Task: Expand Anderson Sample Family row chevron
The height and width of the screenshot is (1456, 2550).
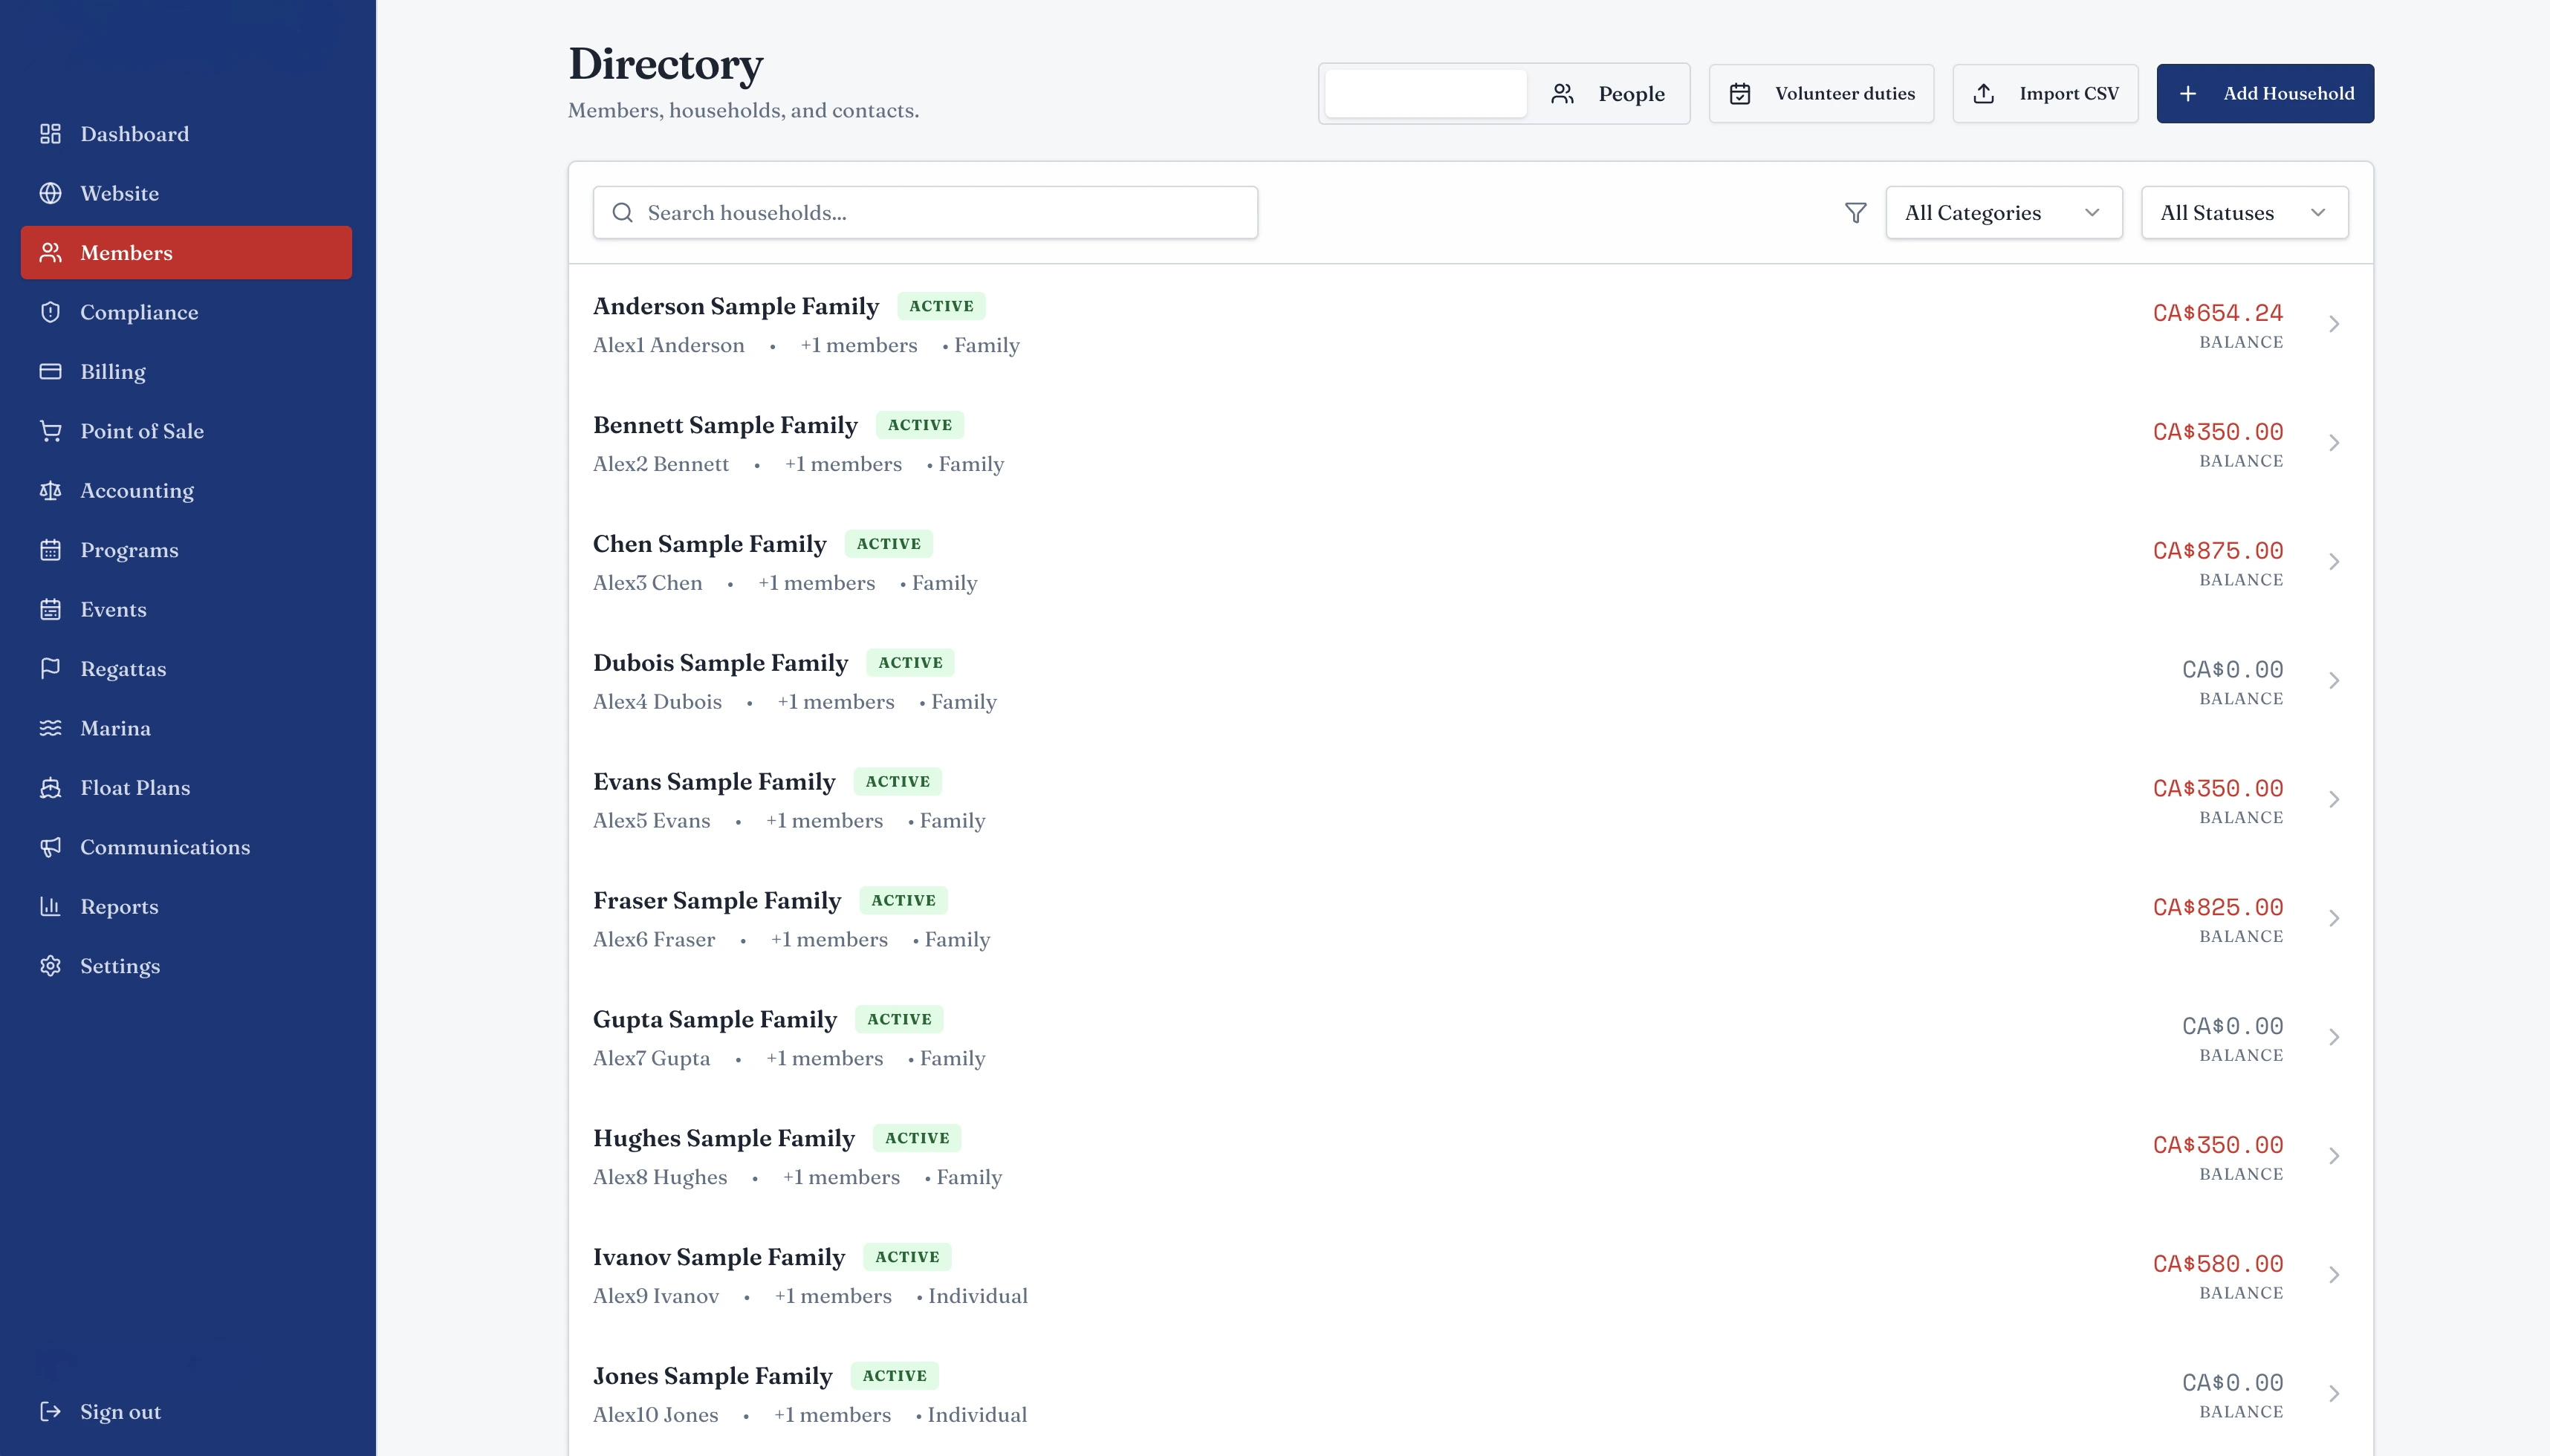Action: [x=2334, y=324]
